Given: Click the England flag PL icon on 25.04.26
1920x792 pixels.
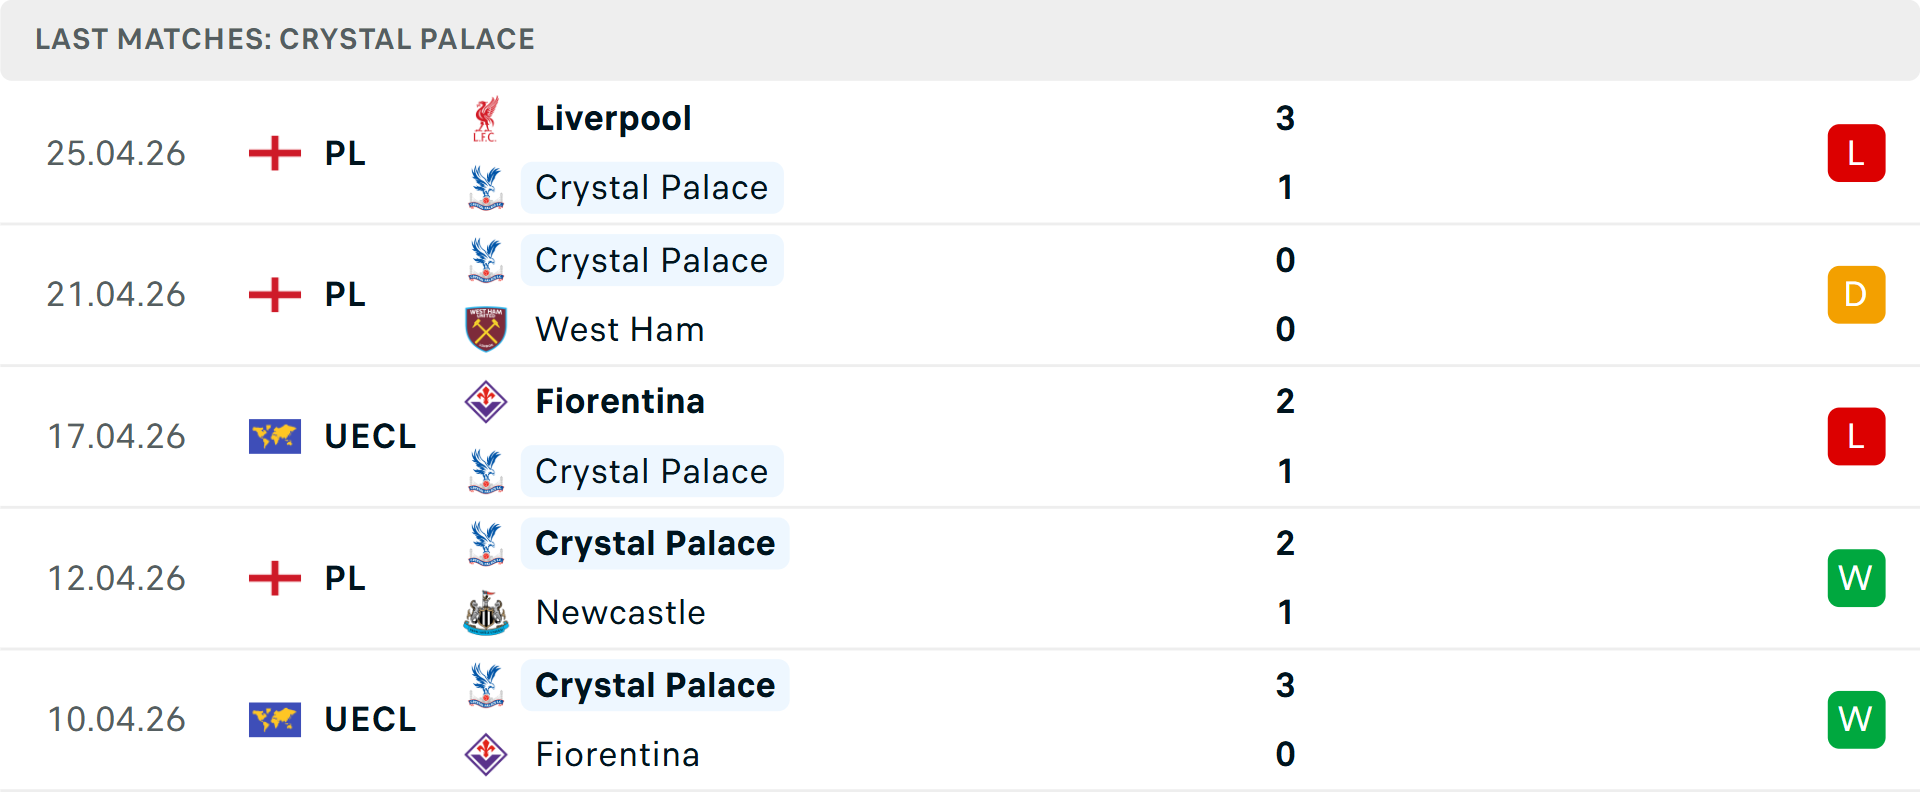Looking at the screenshot, I should pos(273,152).
